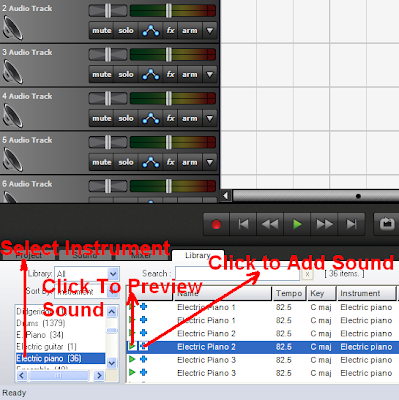Preview the last Electric Piano 3 sound
The width and height of the screenshot is (399, 400).
[132, 372]
